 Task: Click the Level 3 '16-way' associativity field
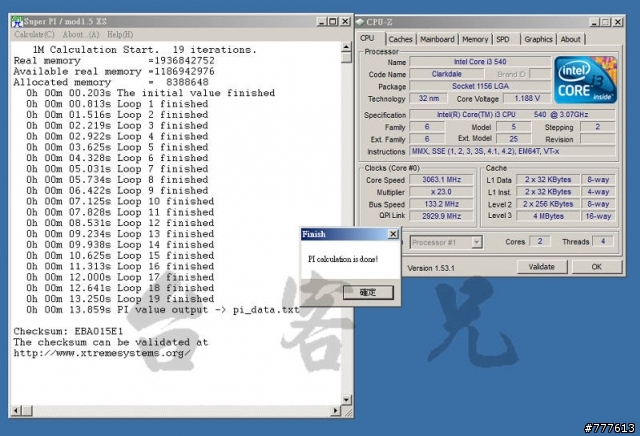[x=598, y=216]
